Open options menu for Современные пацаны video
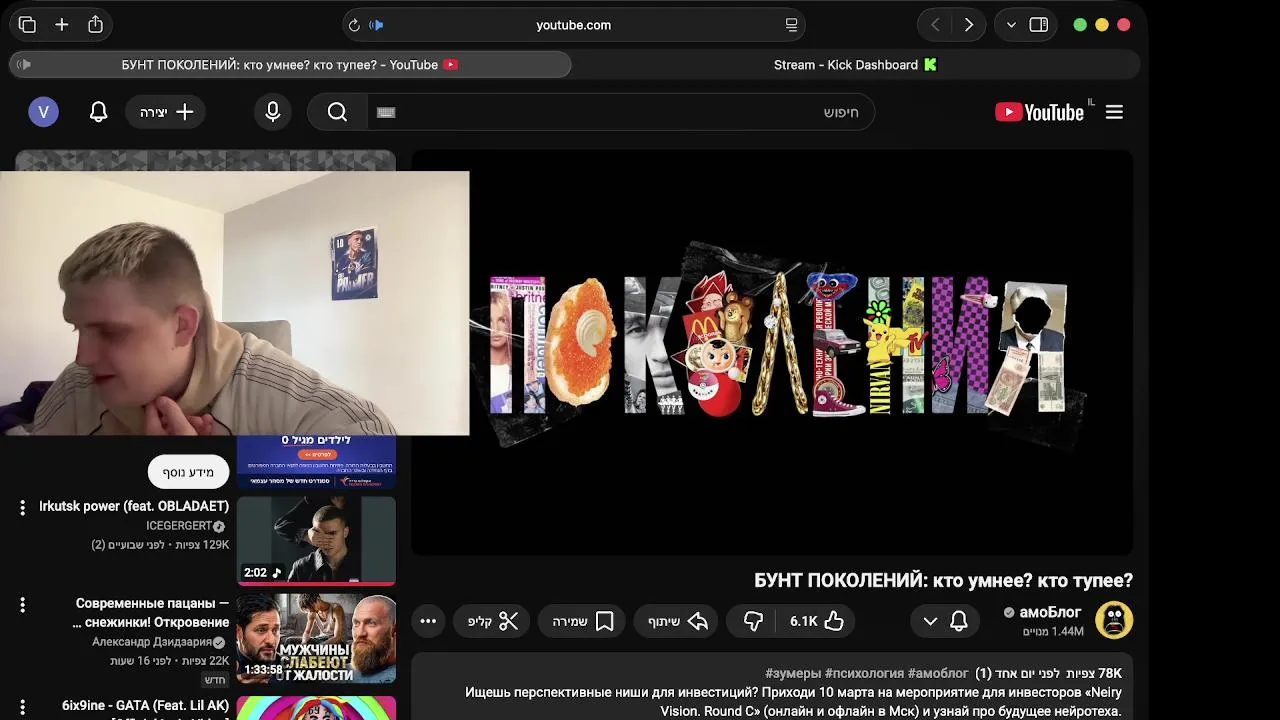This screenshot has height=720, width=1280. coord(22,605)
